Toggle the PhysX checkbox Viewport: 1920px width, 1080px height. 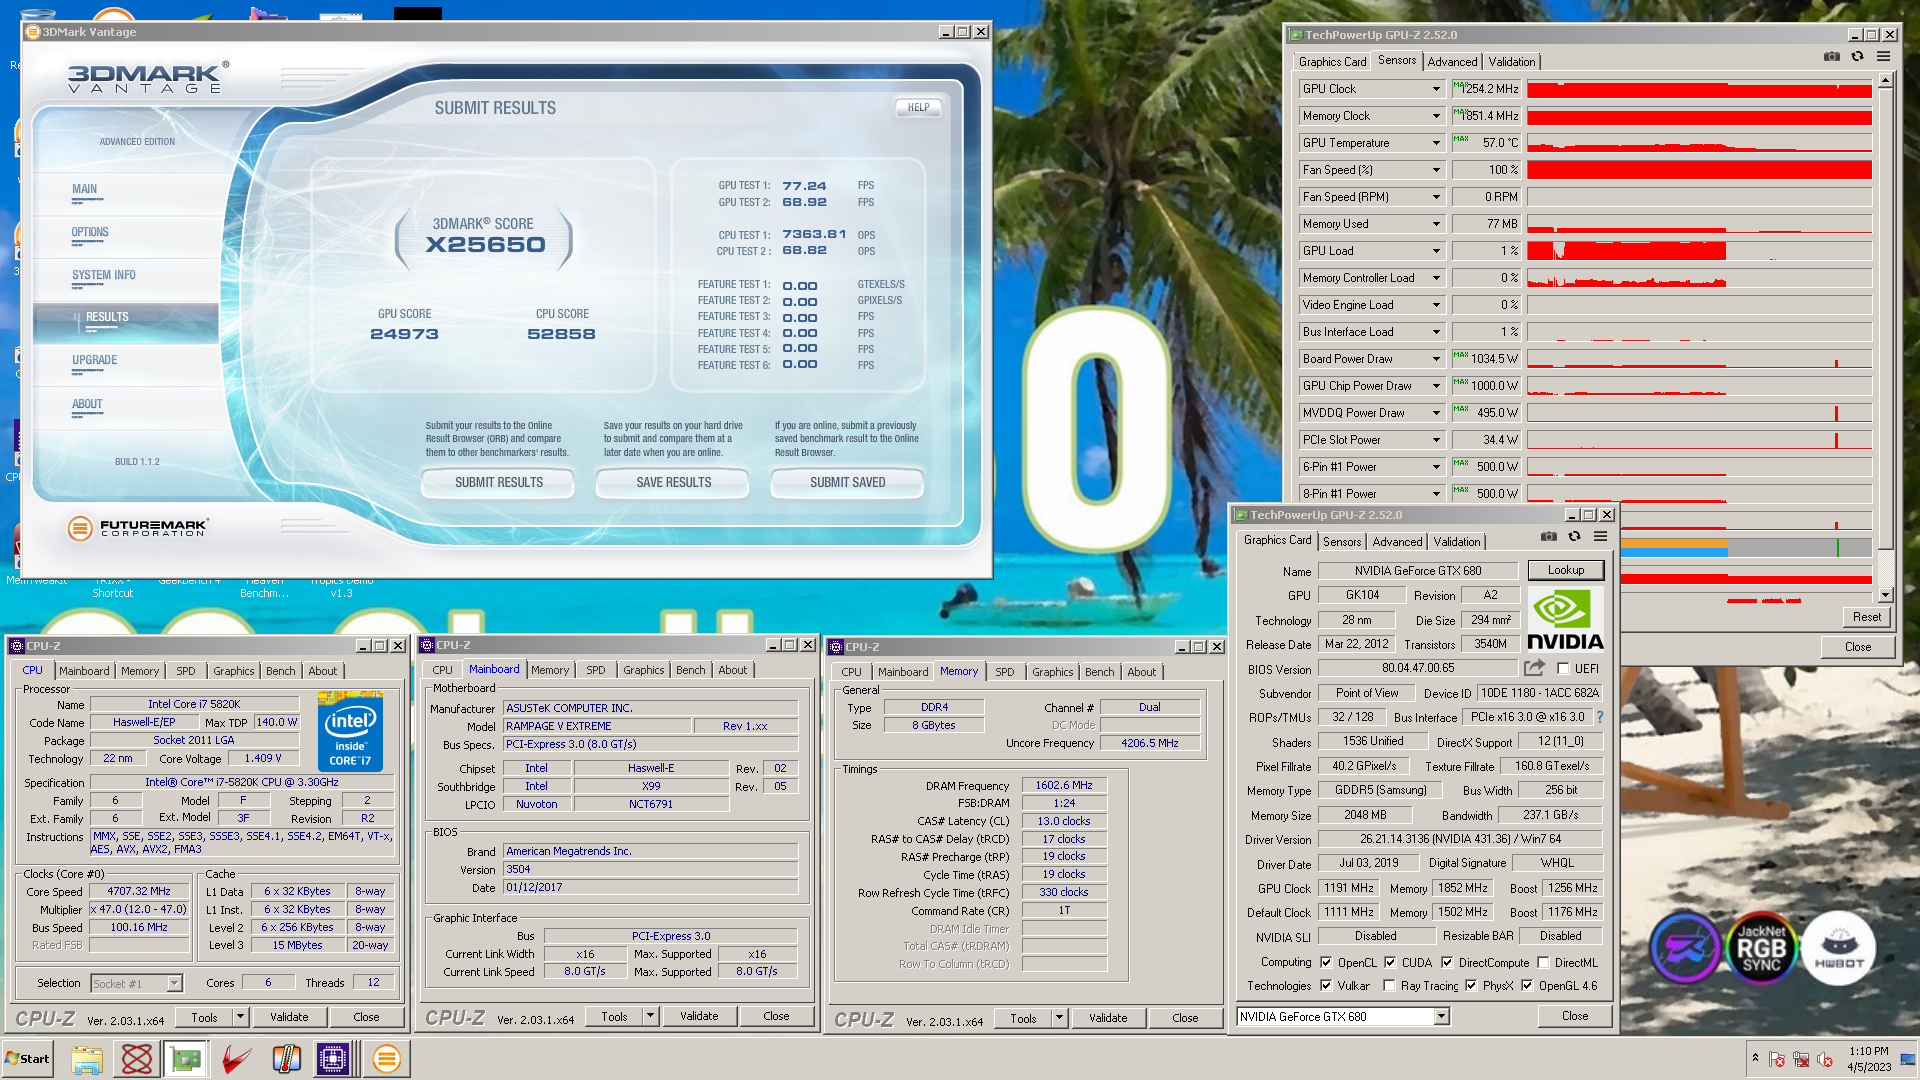pyautogui.click(x=1471, y=986)
